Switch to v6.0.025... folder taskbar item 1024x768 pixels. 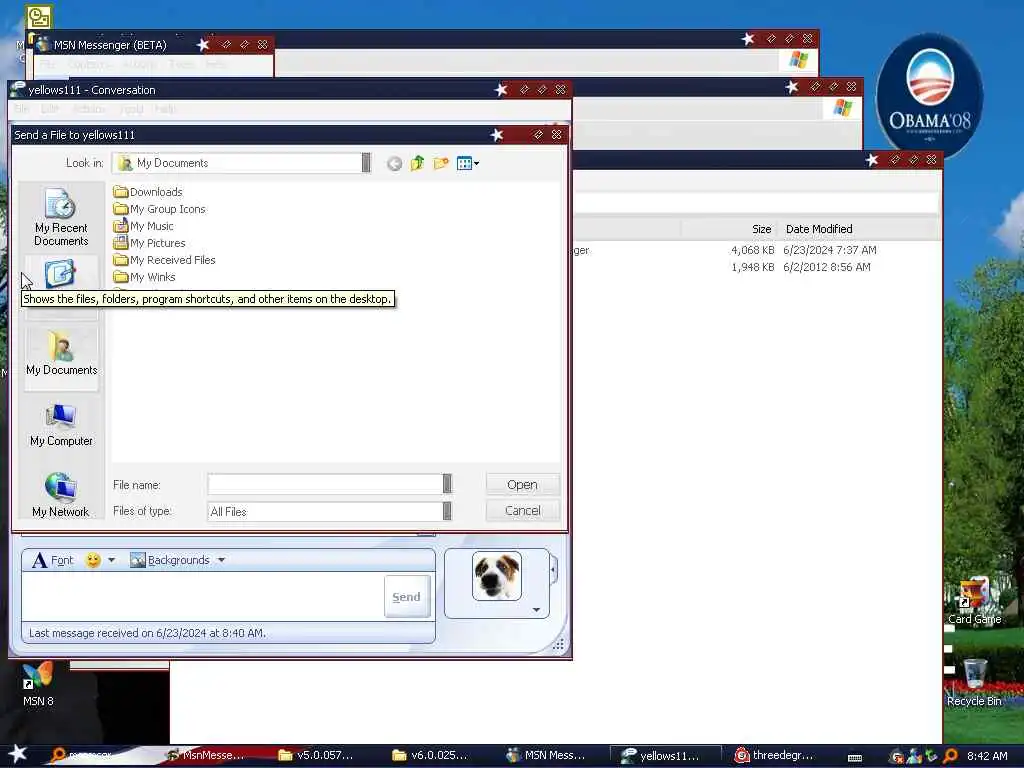point(431,755)
